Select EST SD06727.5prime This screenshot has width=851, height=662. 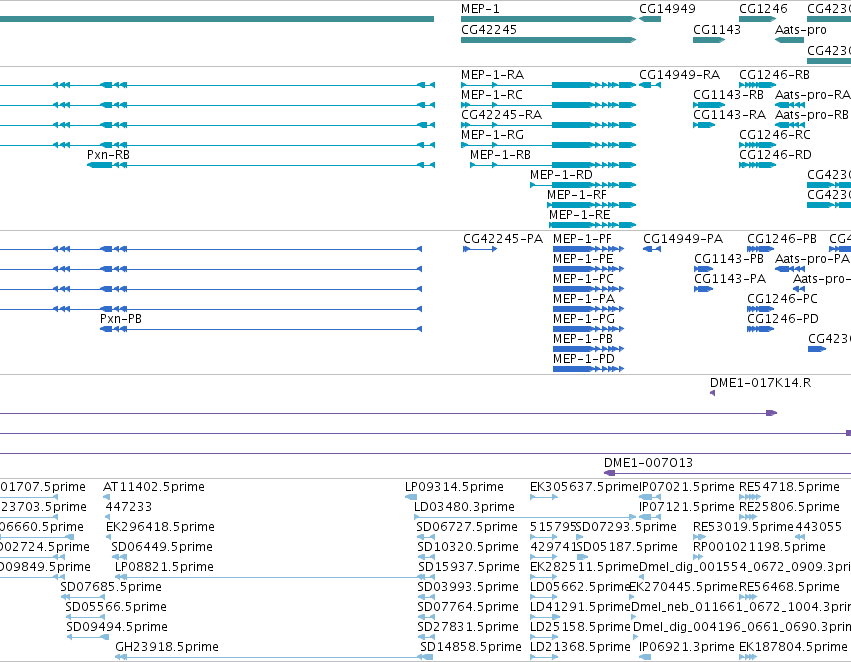pyautogui.click(x=467, y=527)
